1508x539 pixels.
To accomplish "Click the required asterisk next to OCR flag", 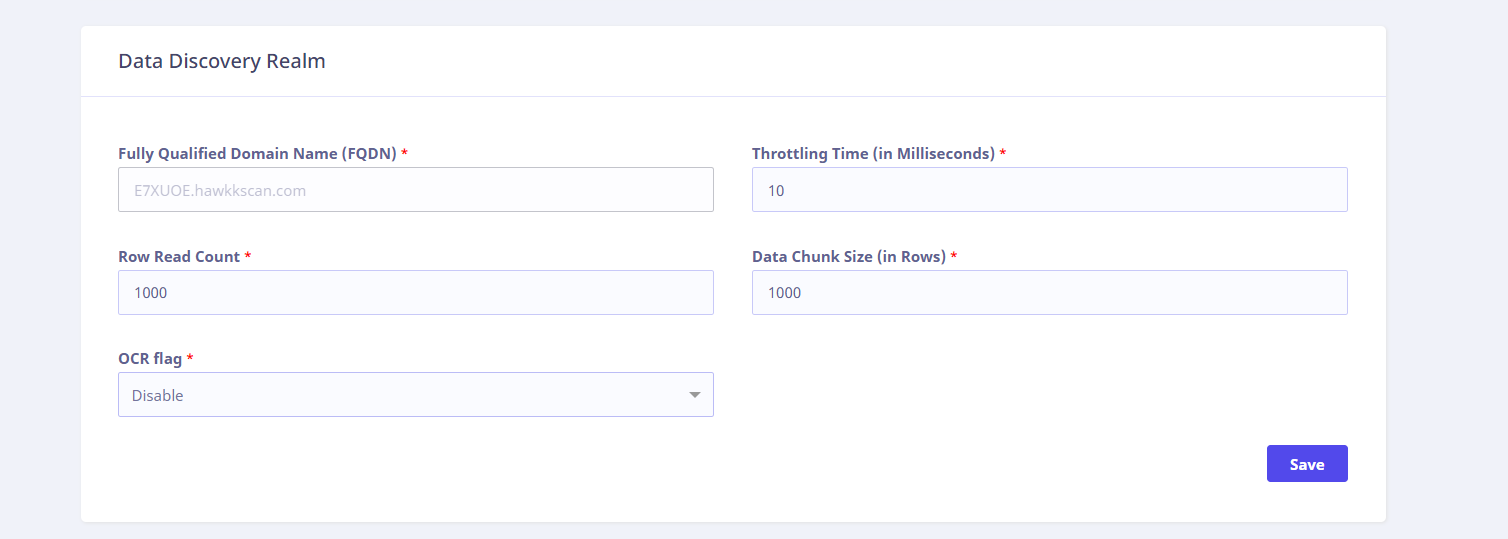I will click(x=190, y=358).
